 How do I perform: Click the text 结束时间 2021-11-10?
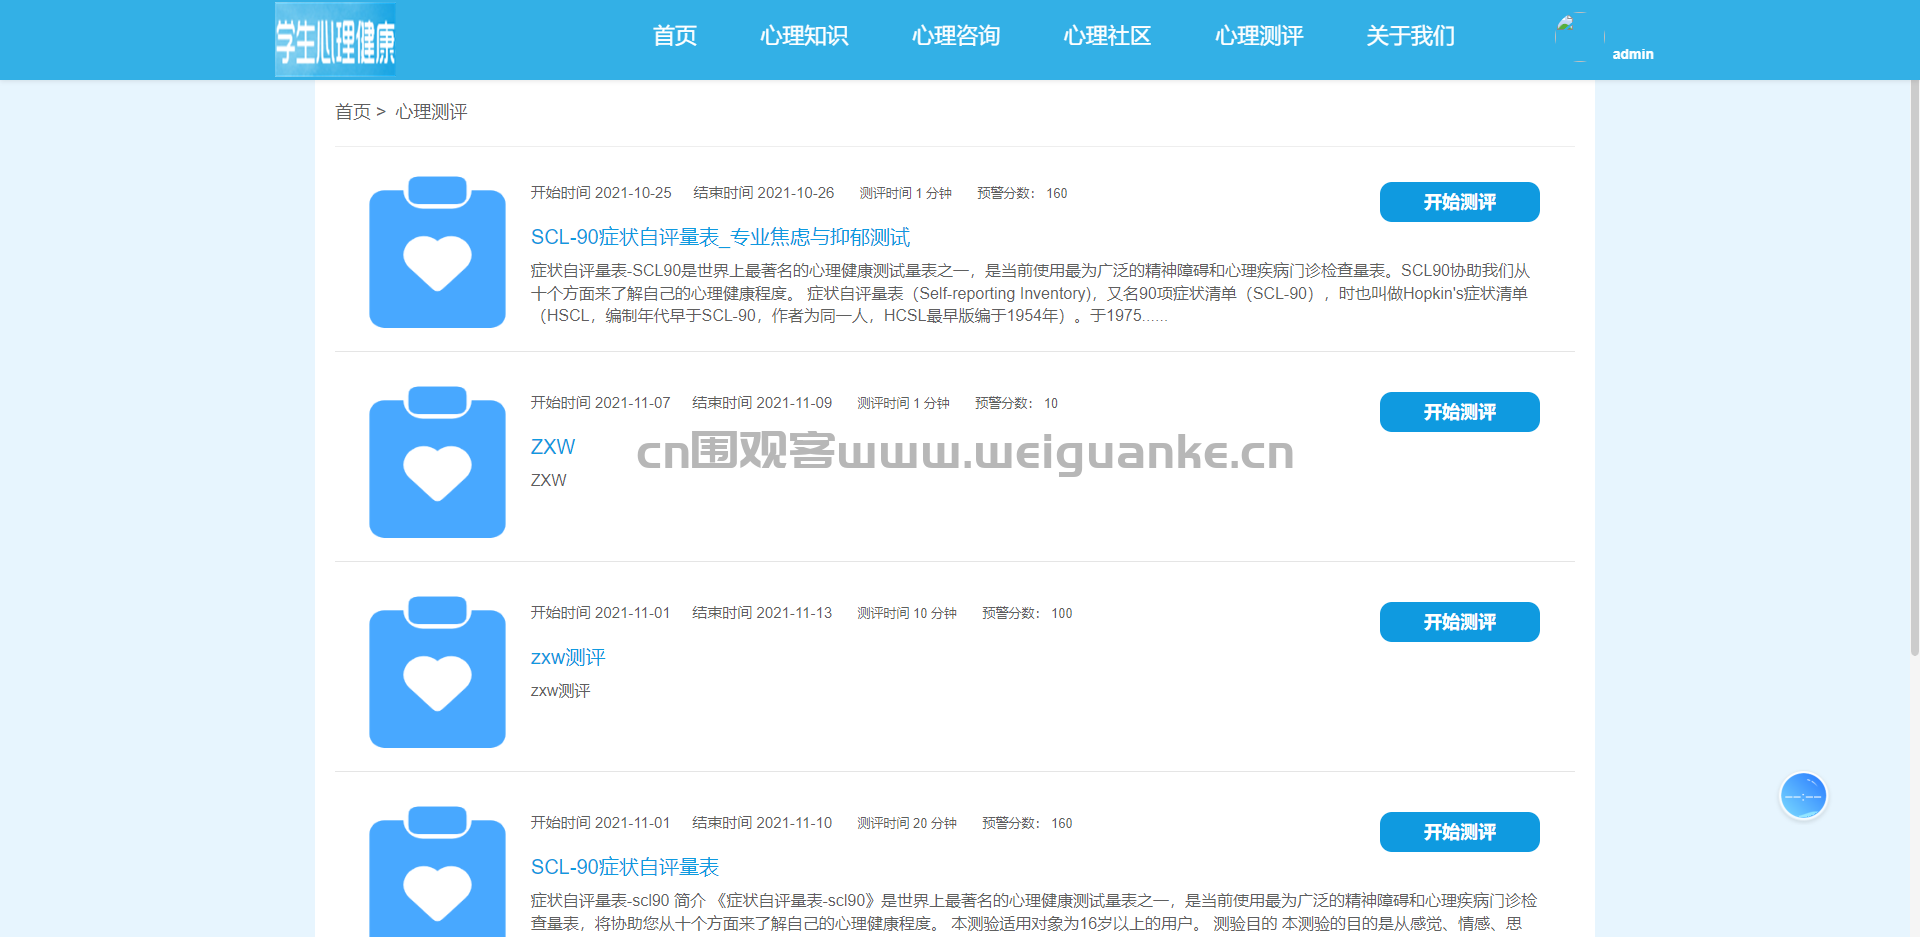(x=762, y=823)
